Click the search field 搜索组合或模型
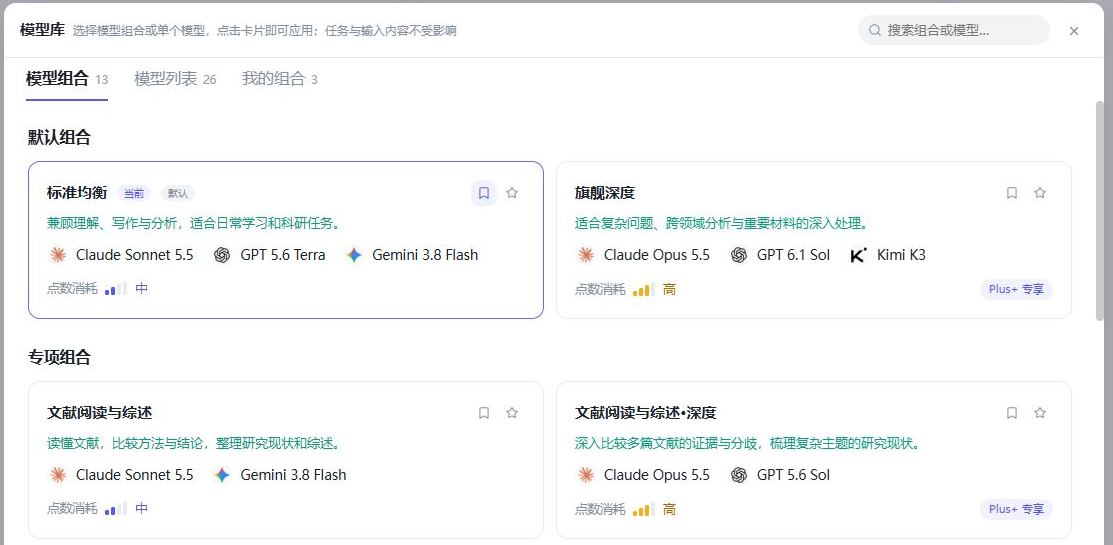 point(953,31)
